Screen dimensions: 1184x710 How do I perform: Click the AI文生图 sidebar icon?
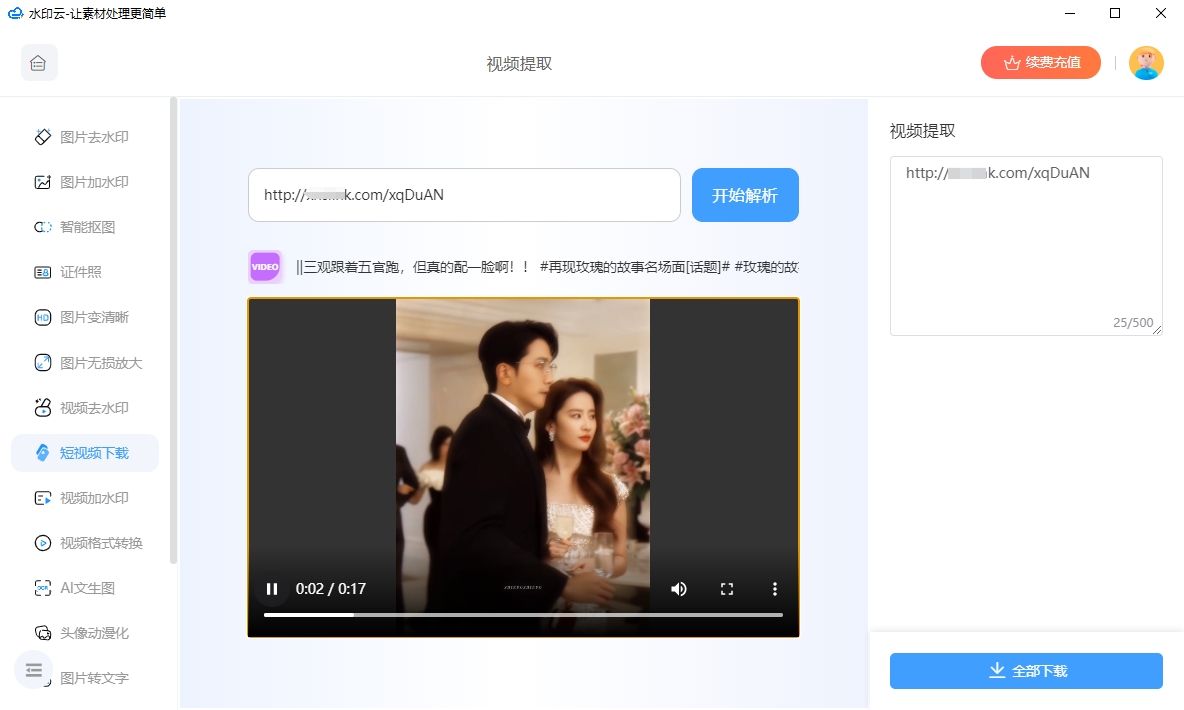click(43, 588)
